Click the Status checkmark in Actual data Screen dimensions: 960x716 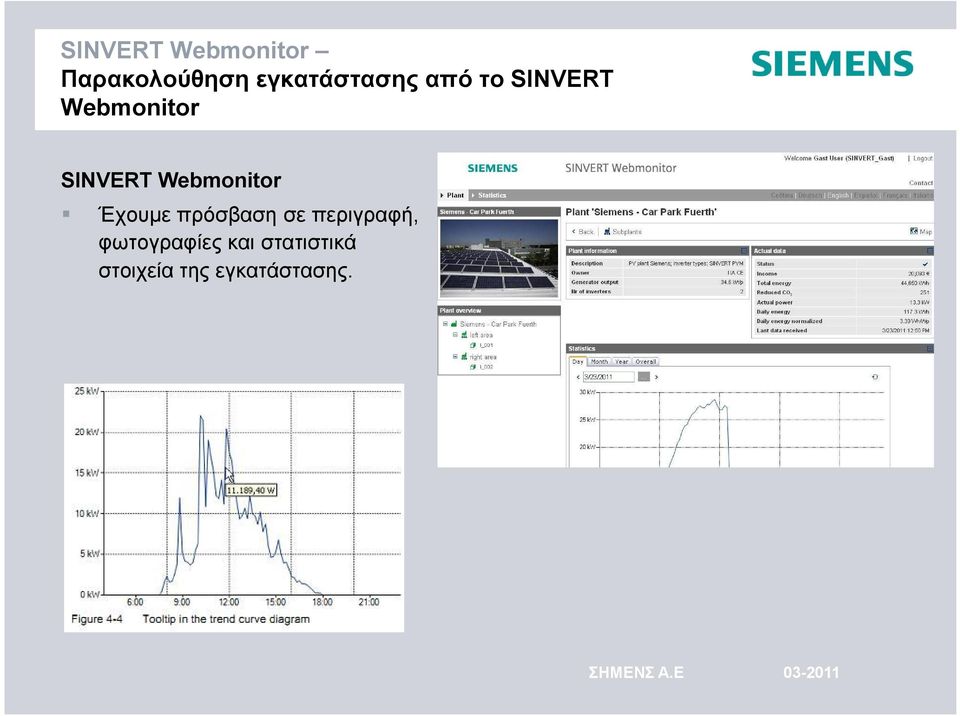[x=925, y=264]
